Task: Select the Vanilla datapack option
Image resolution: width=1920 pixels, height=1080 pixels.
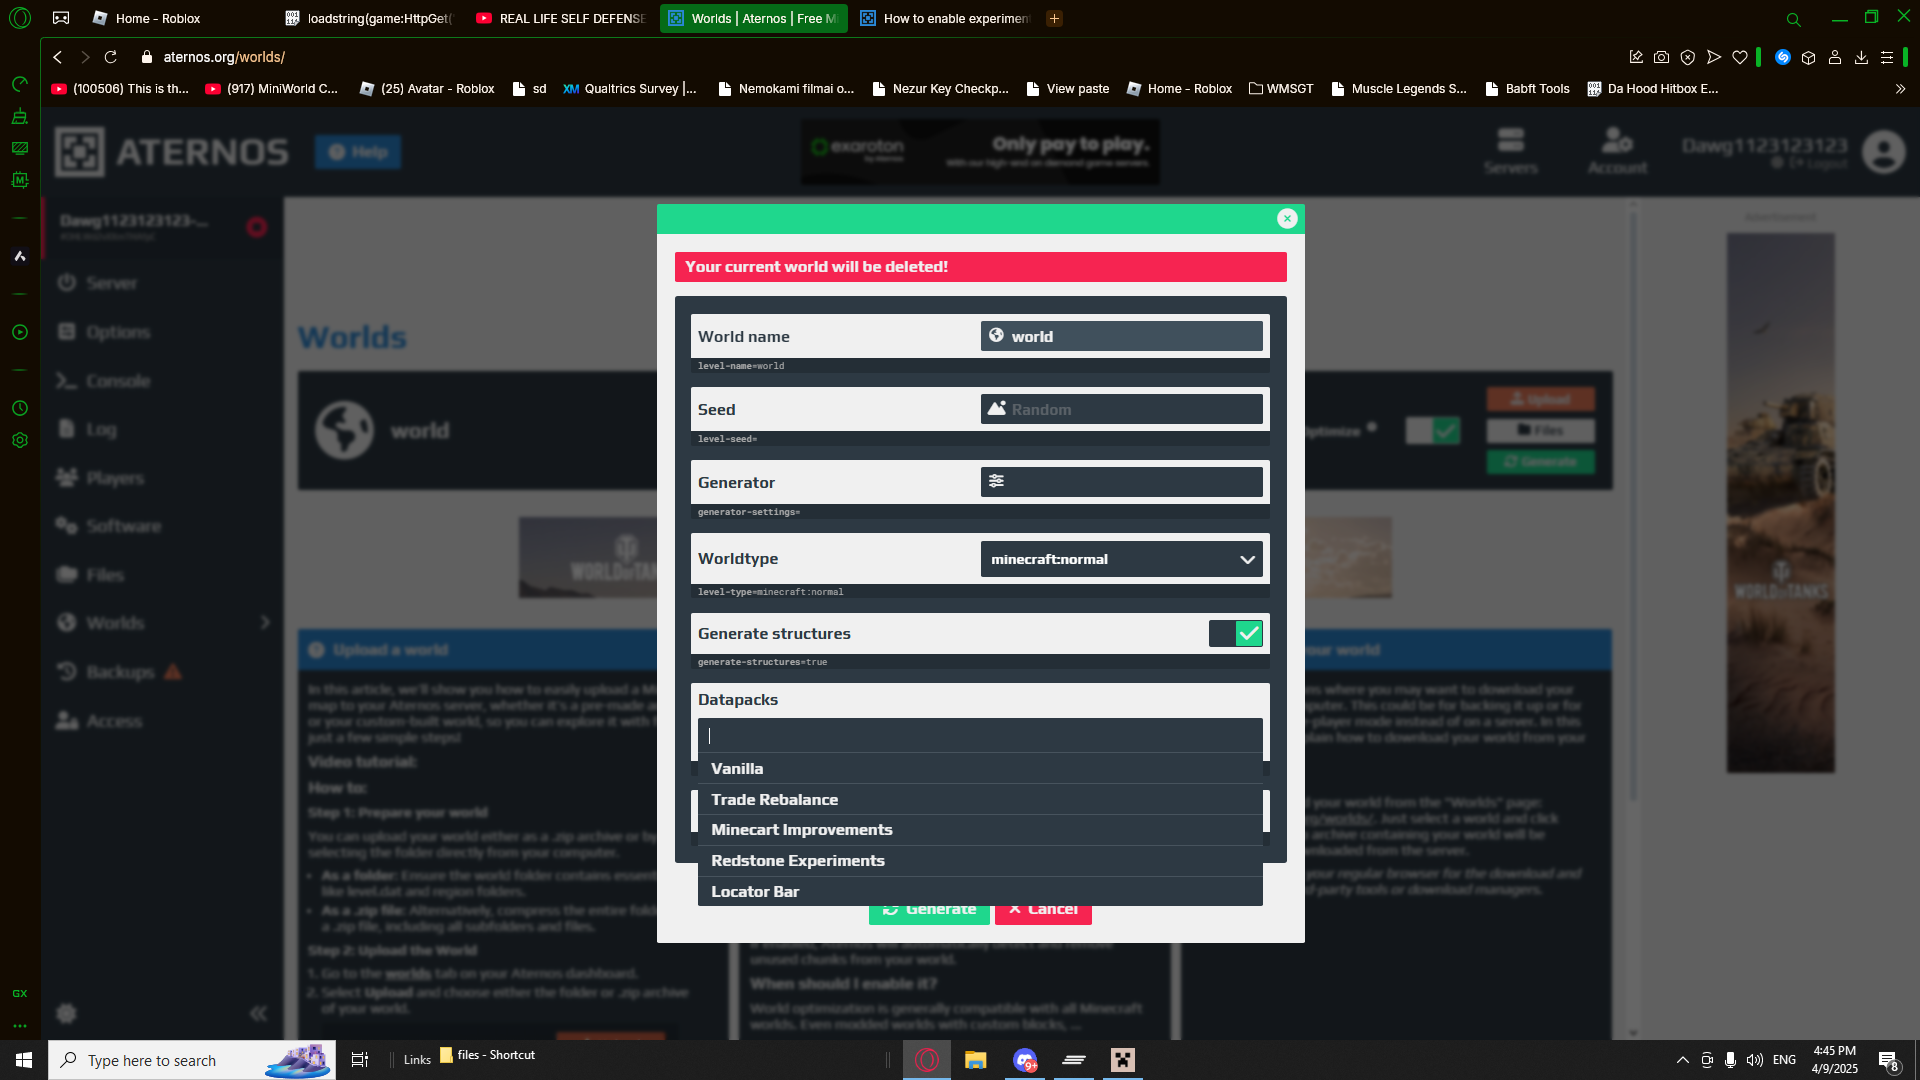Action: pos(980,768)
